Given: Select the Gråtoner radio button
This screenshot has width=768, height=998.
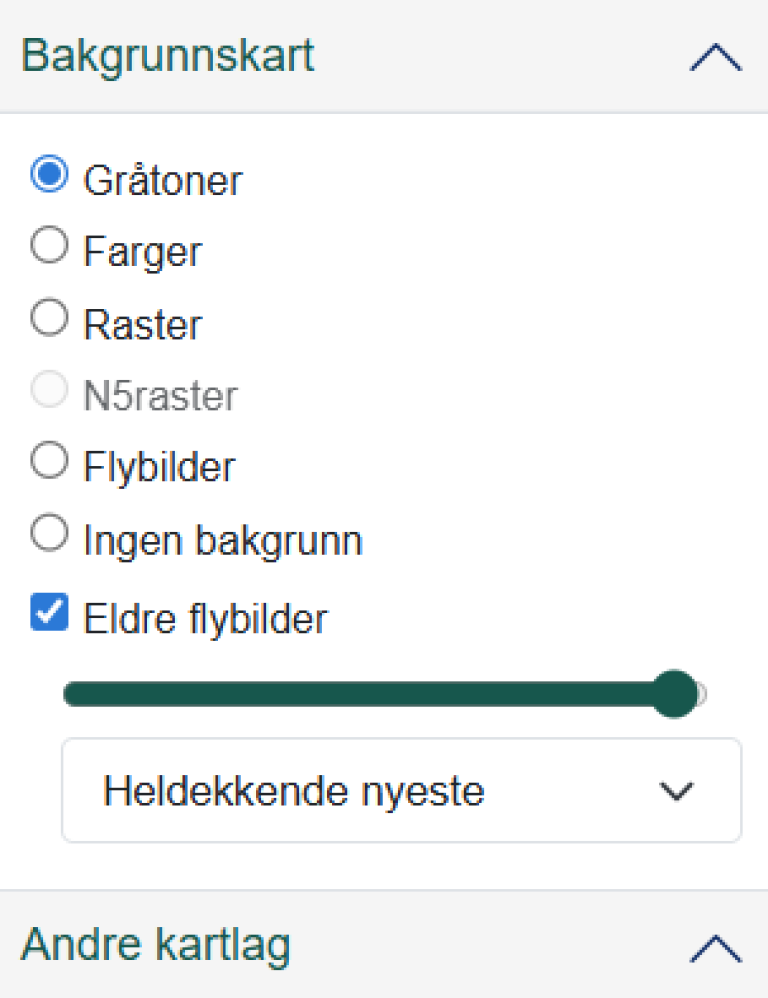Looking at the screenshot, I should pos(49,176).
